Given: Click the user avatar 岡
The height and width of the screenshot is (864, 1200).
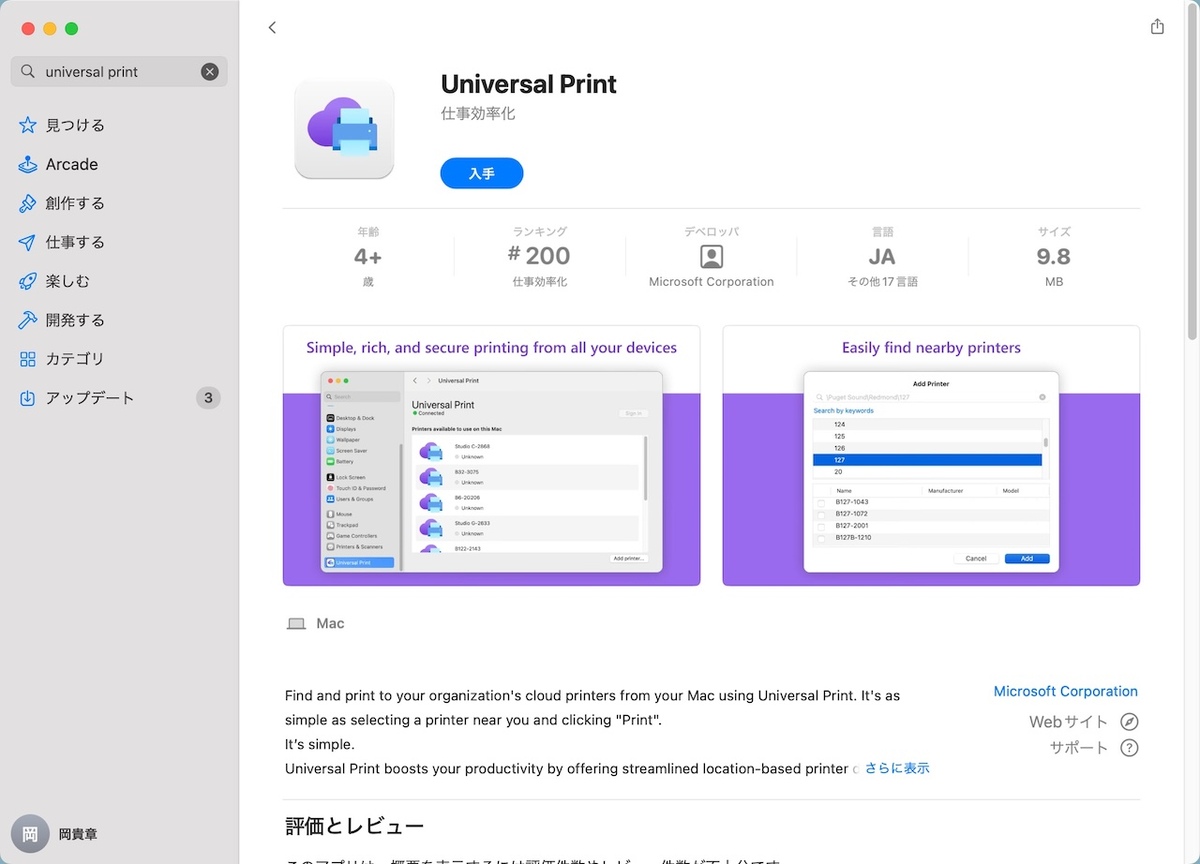Looking at the screenshot, I should tap(30, 833).
